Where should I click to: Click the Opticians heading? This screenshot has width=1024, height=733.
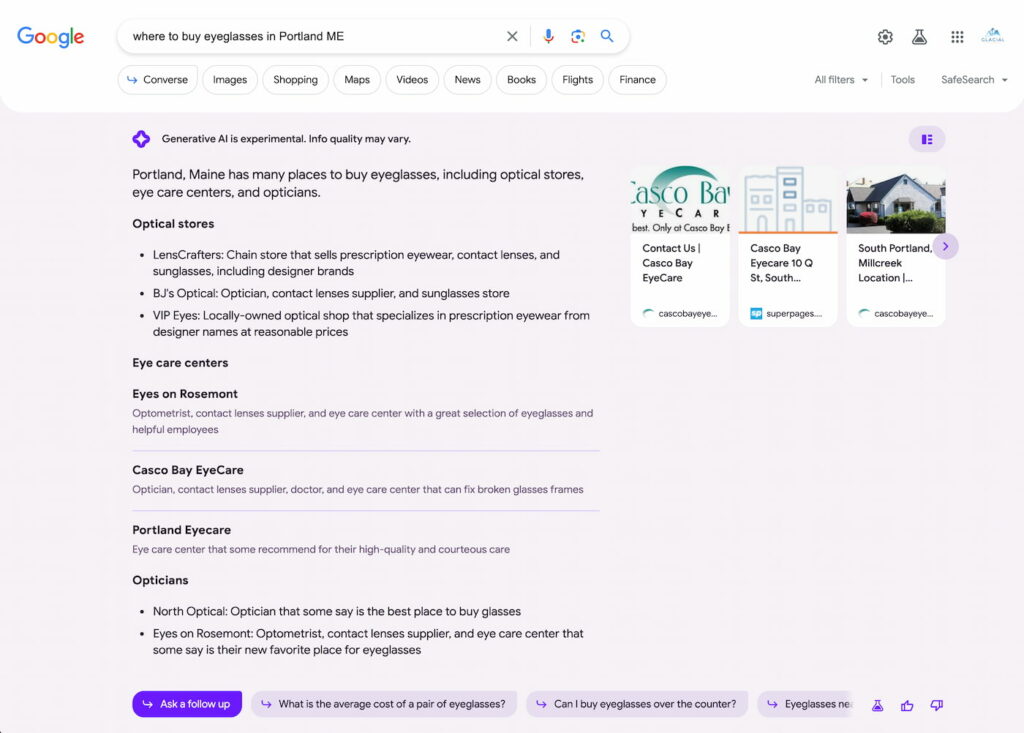coord(160,580)
